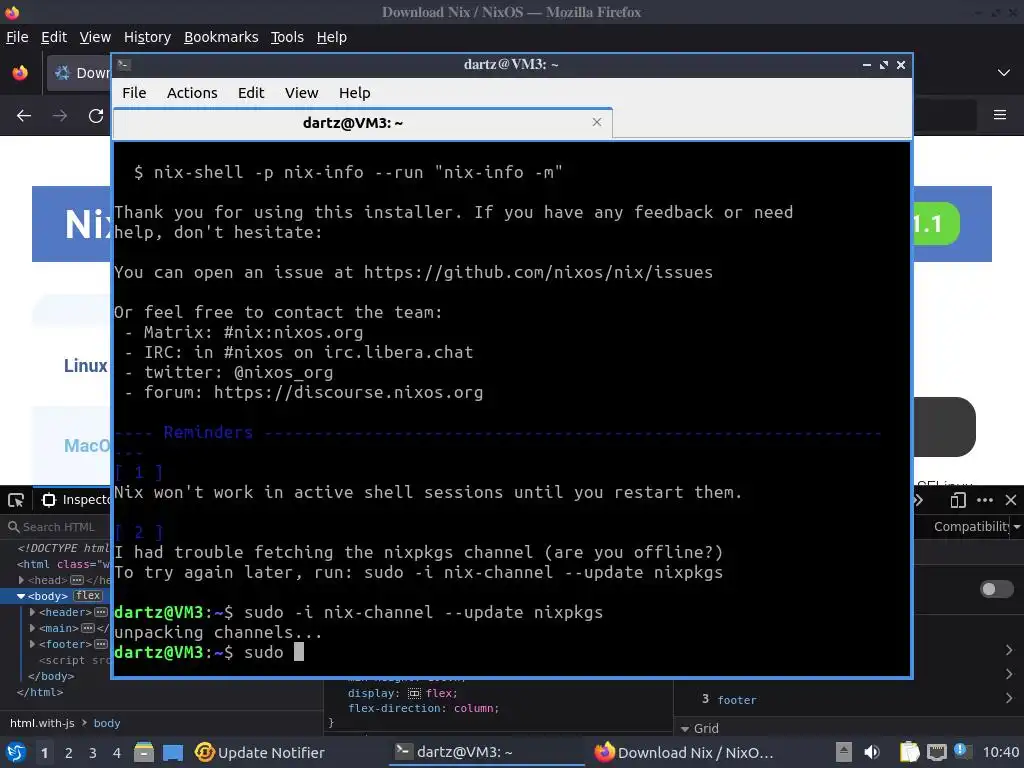Expand the main node in Inspector

point(33,628)
